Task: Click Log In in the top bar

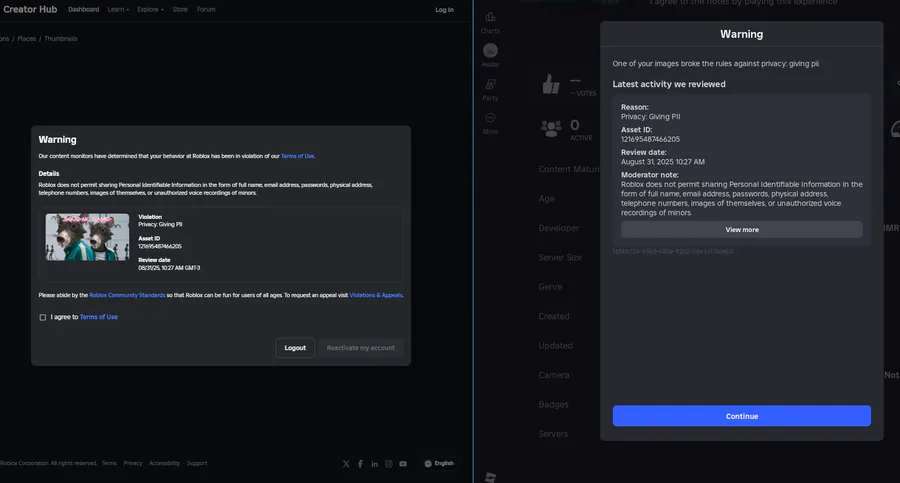Action: pos(444,10)
